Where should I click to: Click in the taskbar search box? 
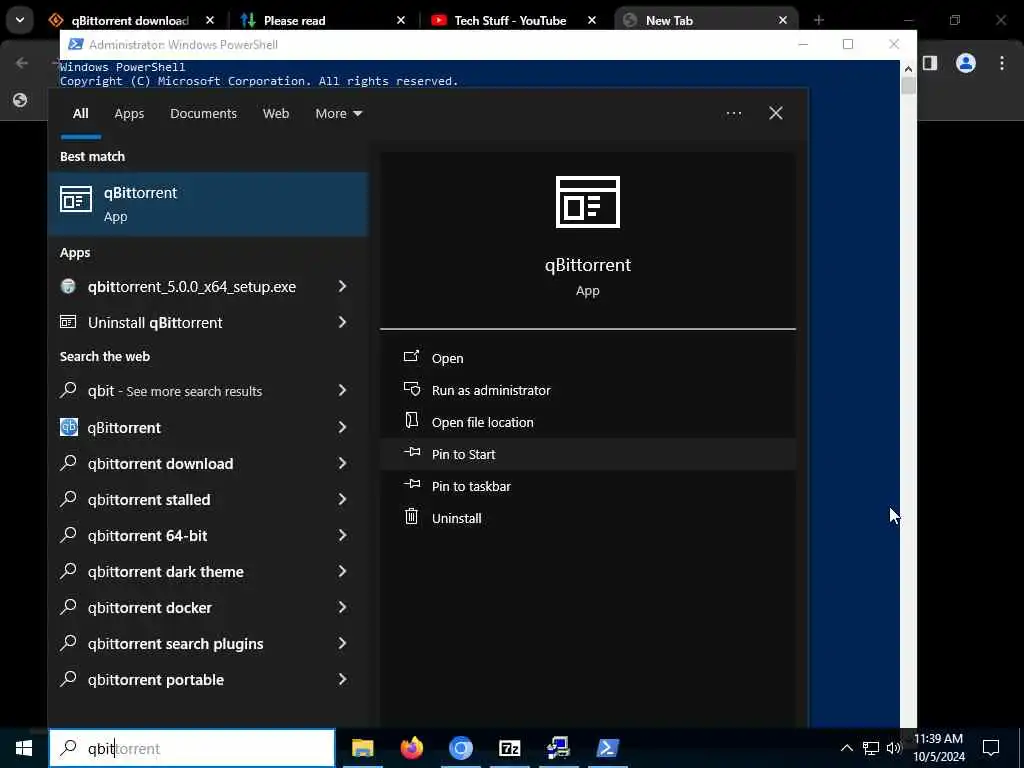192,748
